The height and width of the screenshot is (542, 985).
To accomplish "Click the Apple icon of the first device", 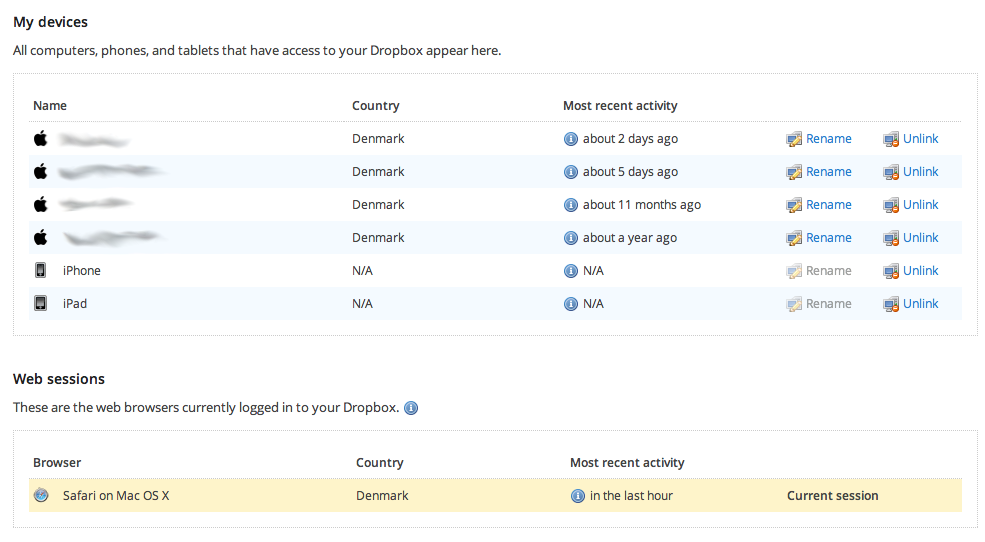I will point(41,139).
